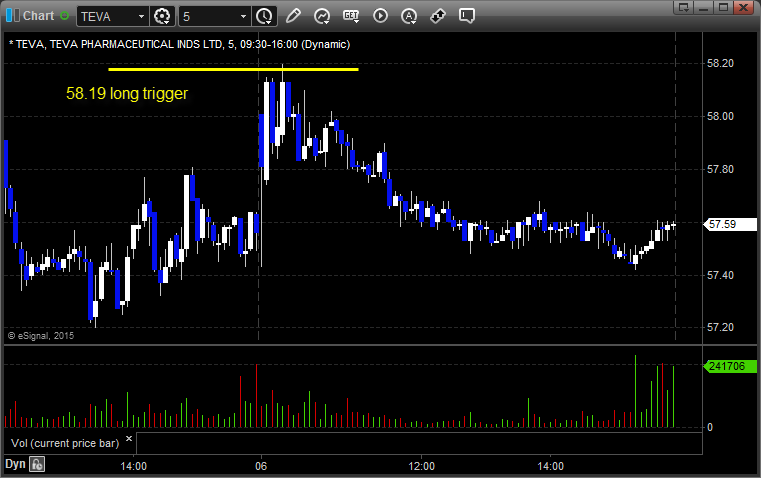
Task: Click the 0 volume axis label
Action: point(710,428)
